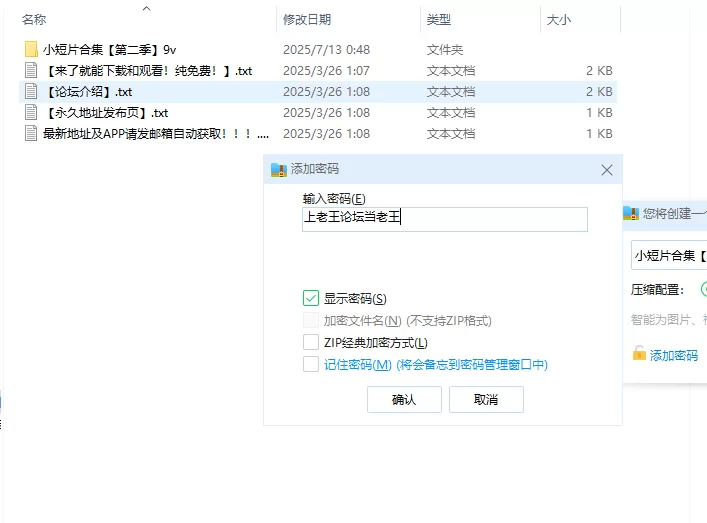Image resolution: width=707 pixels, height=523 pixels.
Task: Click the file icon of 【永久地址发布页】.txt
Action: click(31, 112)
